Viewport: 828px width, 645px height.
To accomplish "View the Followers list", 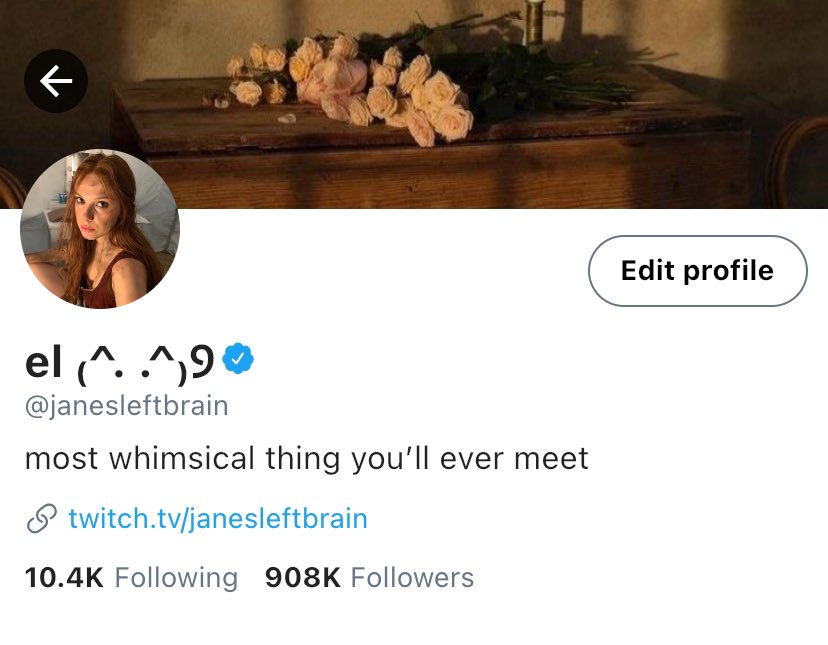I will 369,578.
